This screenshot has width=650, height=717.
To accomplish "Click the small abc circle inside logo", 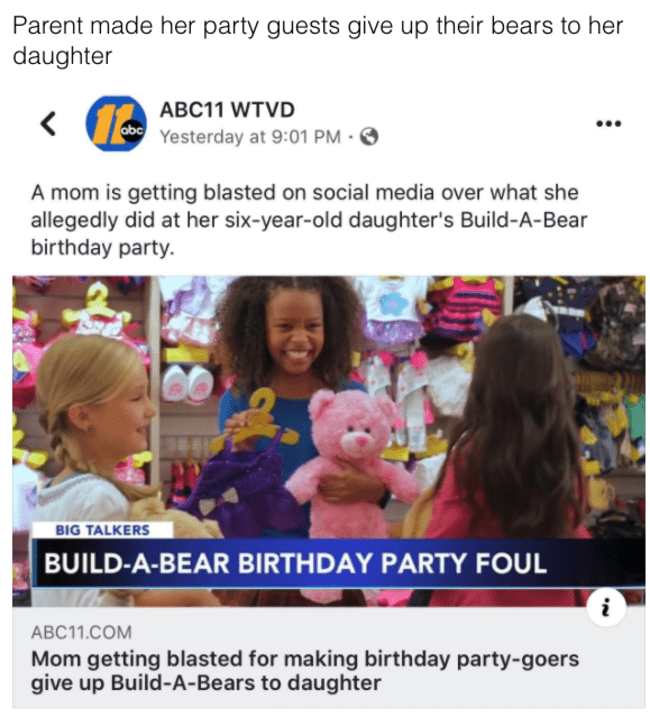I will coord(132,131).
